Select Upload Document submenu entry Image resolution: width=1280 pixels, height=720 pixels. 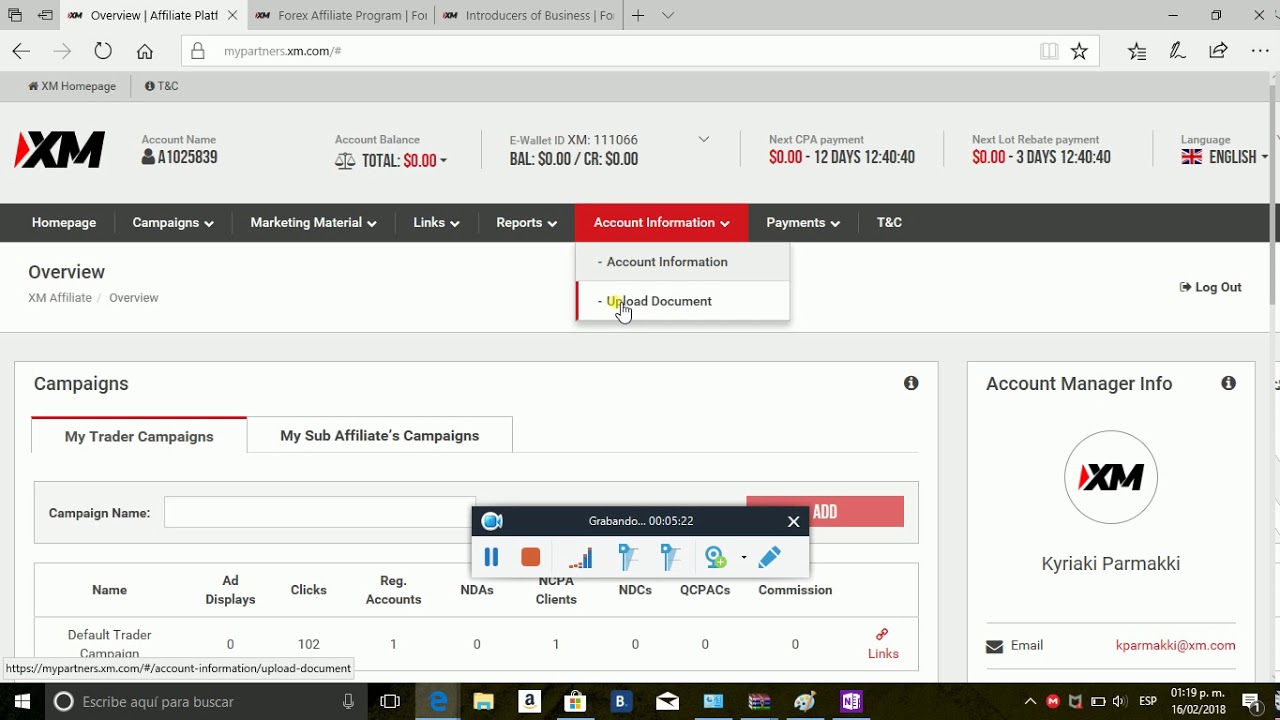(x=683, y=301)
